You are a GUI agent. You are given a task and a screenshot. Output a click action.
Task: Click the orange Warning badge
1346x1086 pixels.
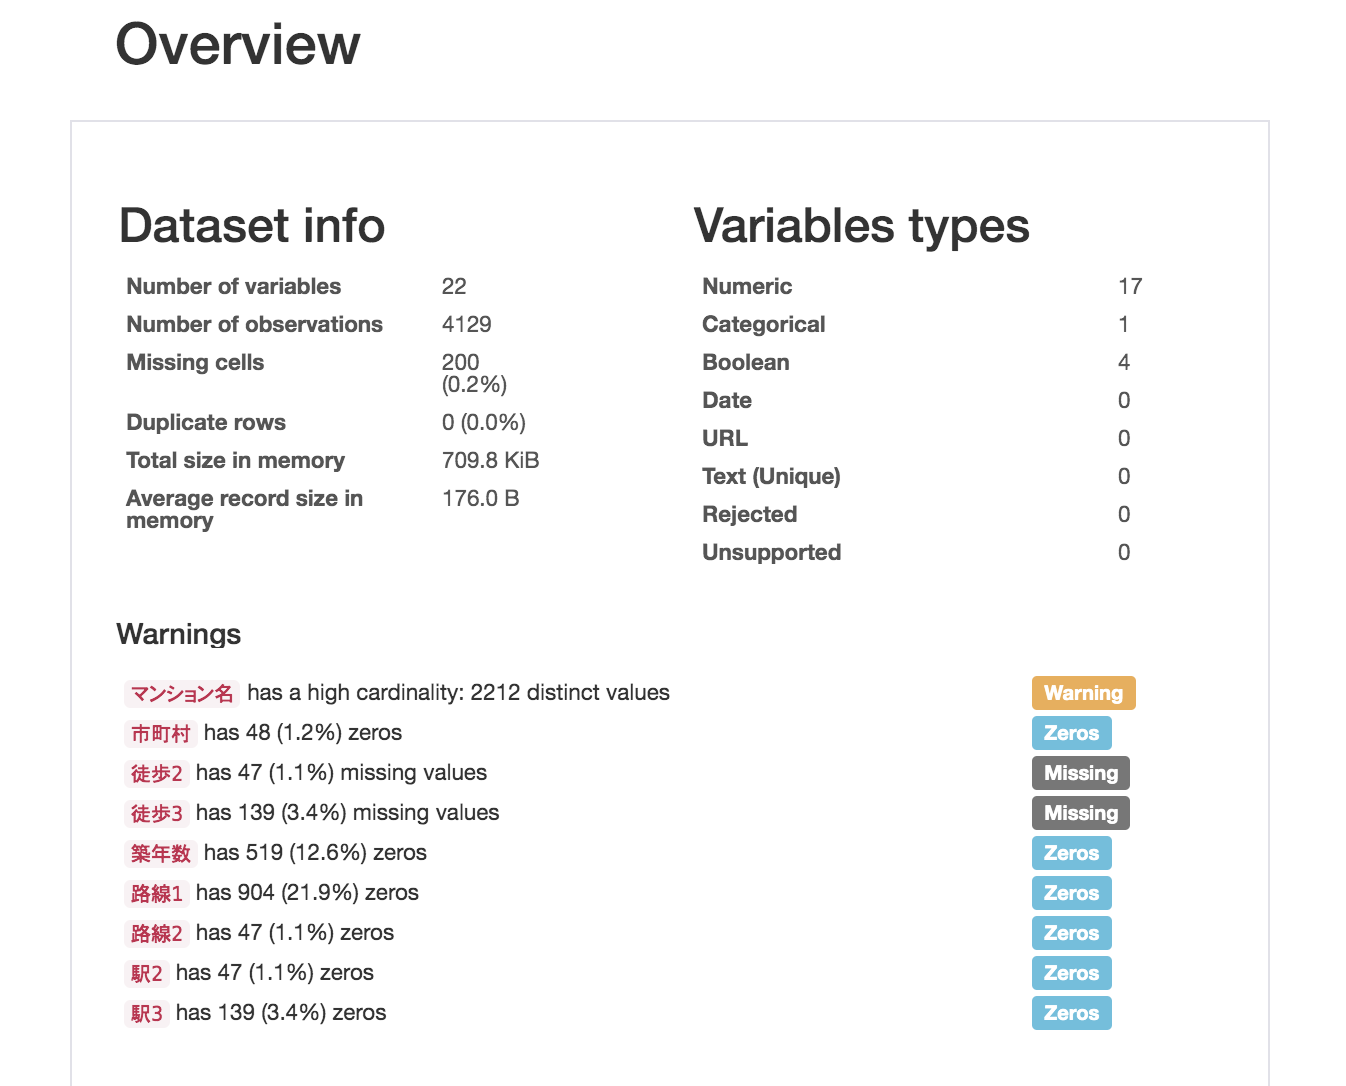tap(1083, 693)
